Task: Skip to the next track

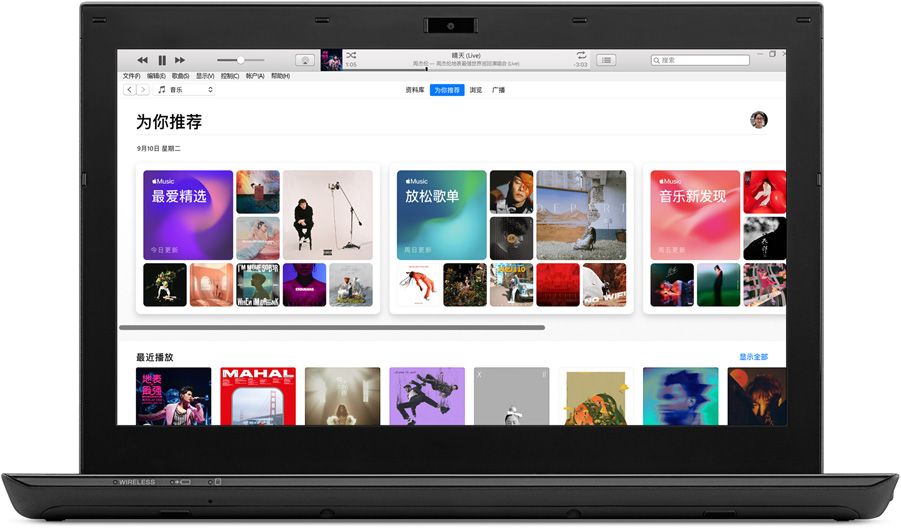Action: pyautogui.click(x=180, y=60)
